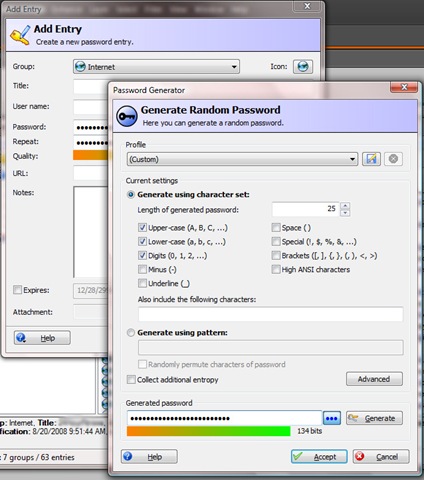Image resolution: width=424 pixels, height=480 pixels.
Task: Uncheck the Upper-case characters checkbox
Action: (x=142, y=228)
